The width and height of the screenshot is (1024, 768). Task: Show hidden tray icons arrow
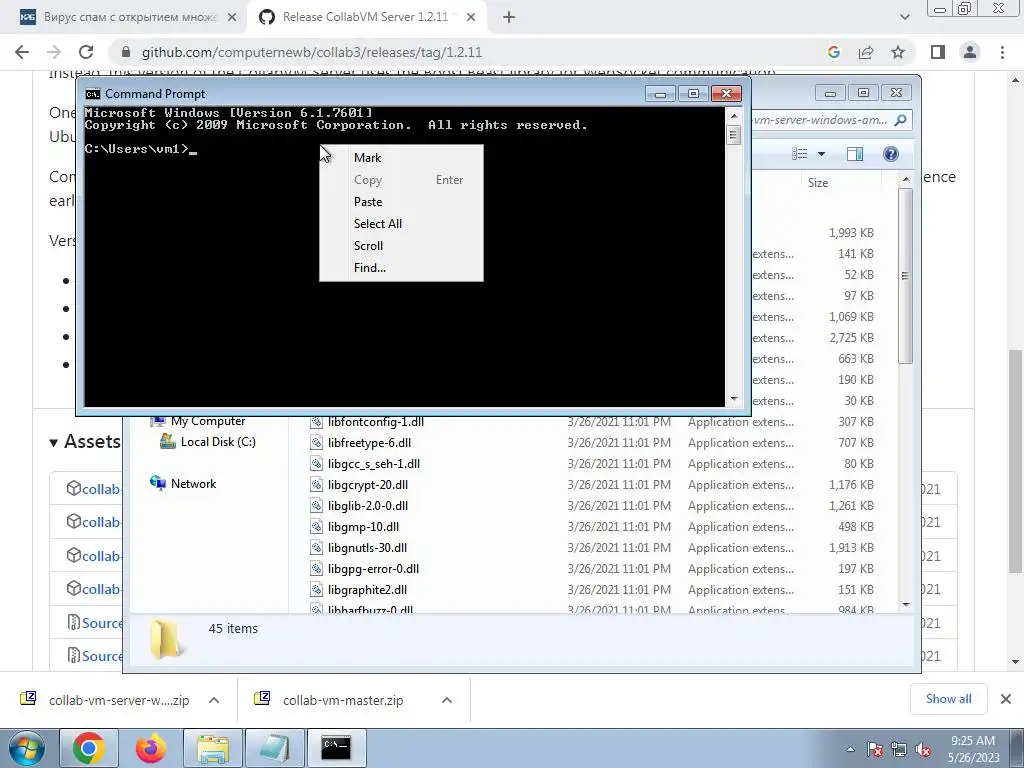tap(850, 750)
